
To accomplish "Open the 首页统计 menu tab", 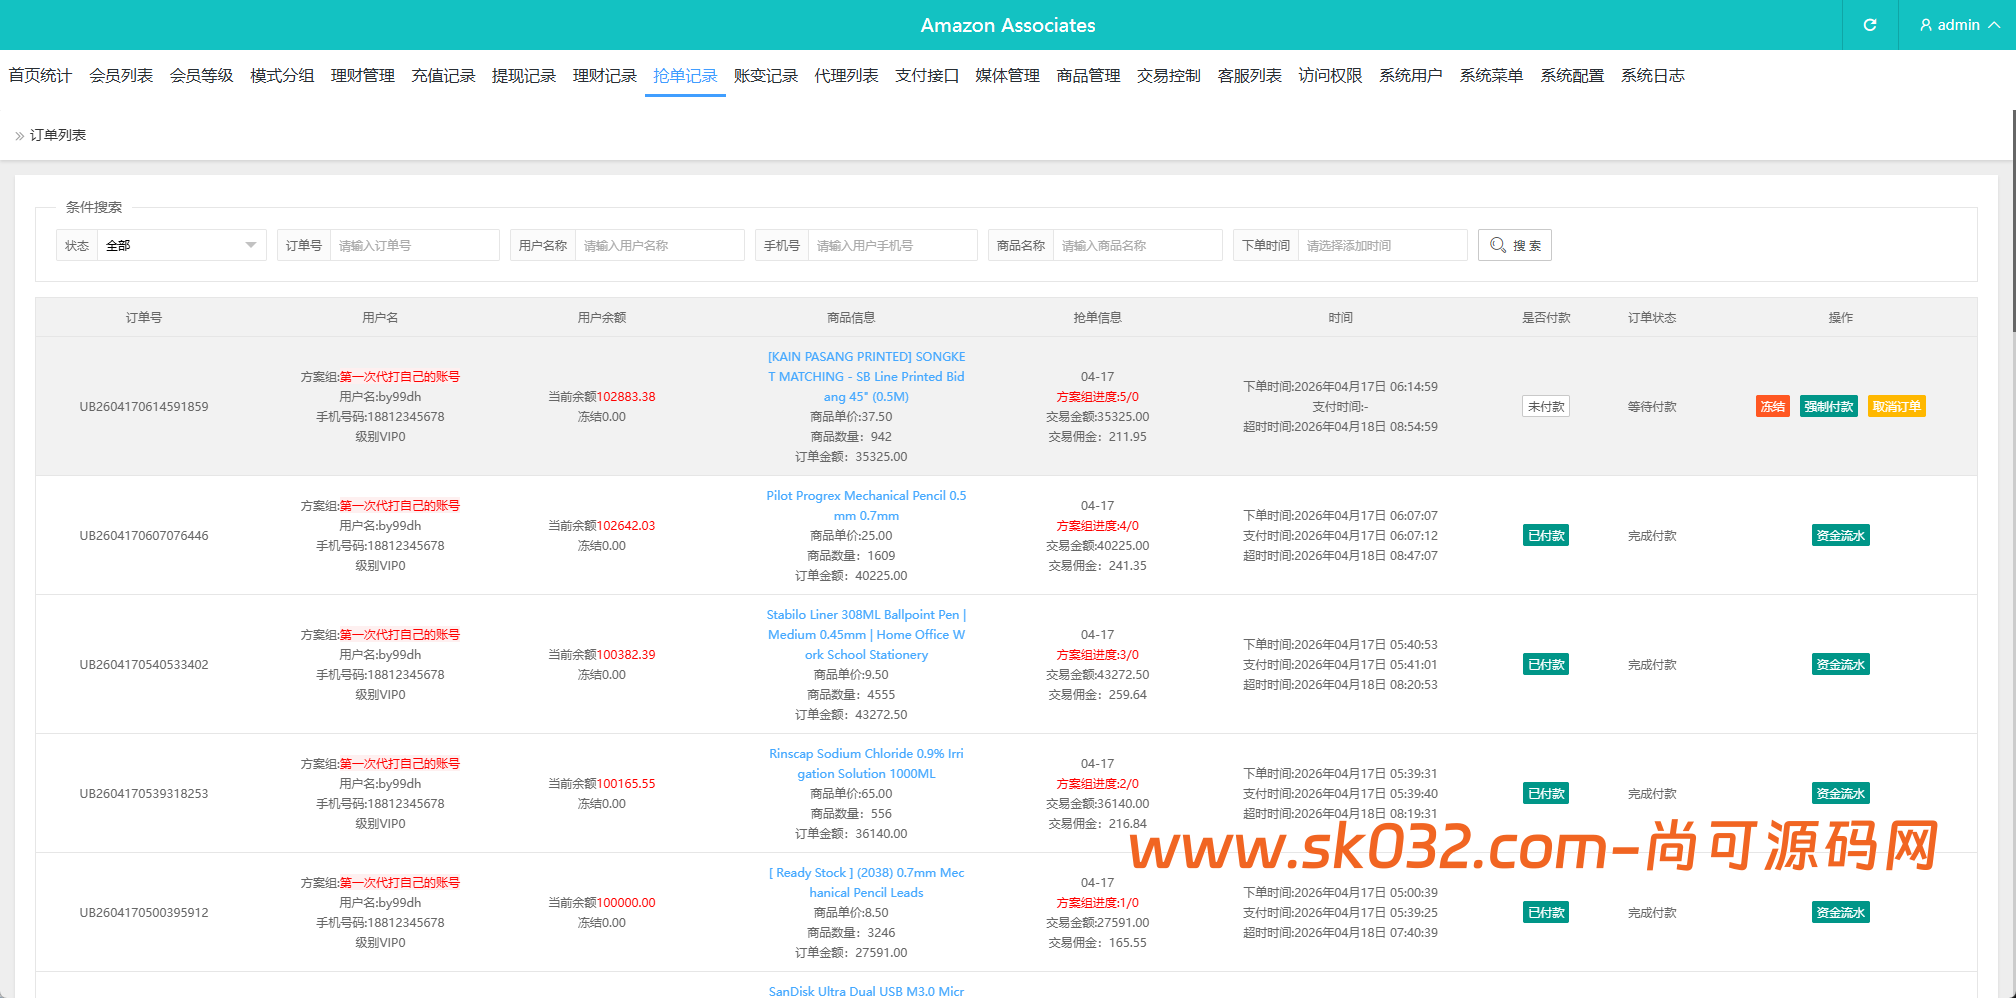I will coord(40,75).
